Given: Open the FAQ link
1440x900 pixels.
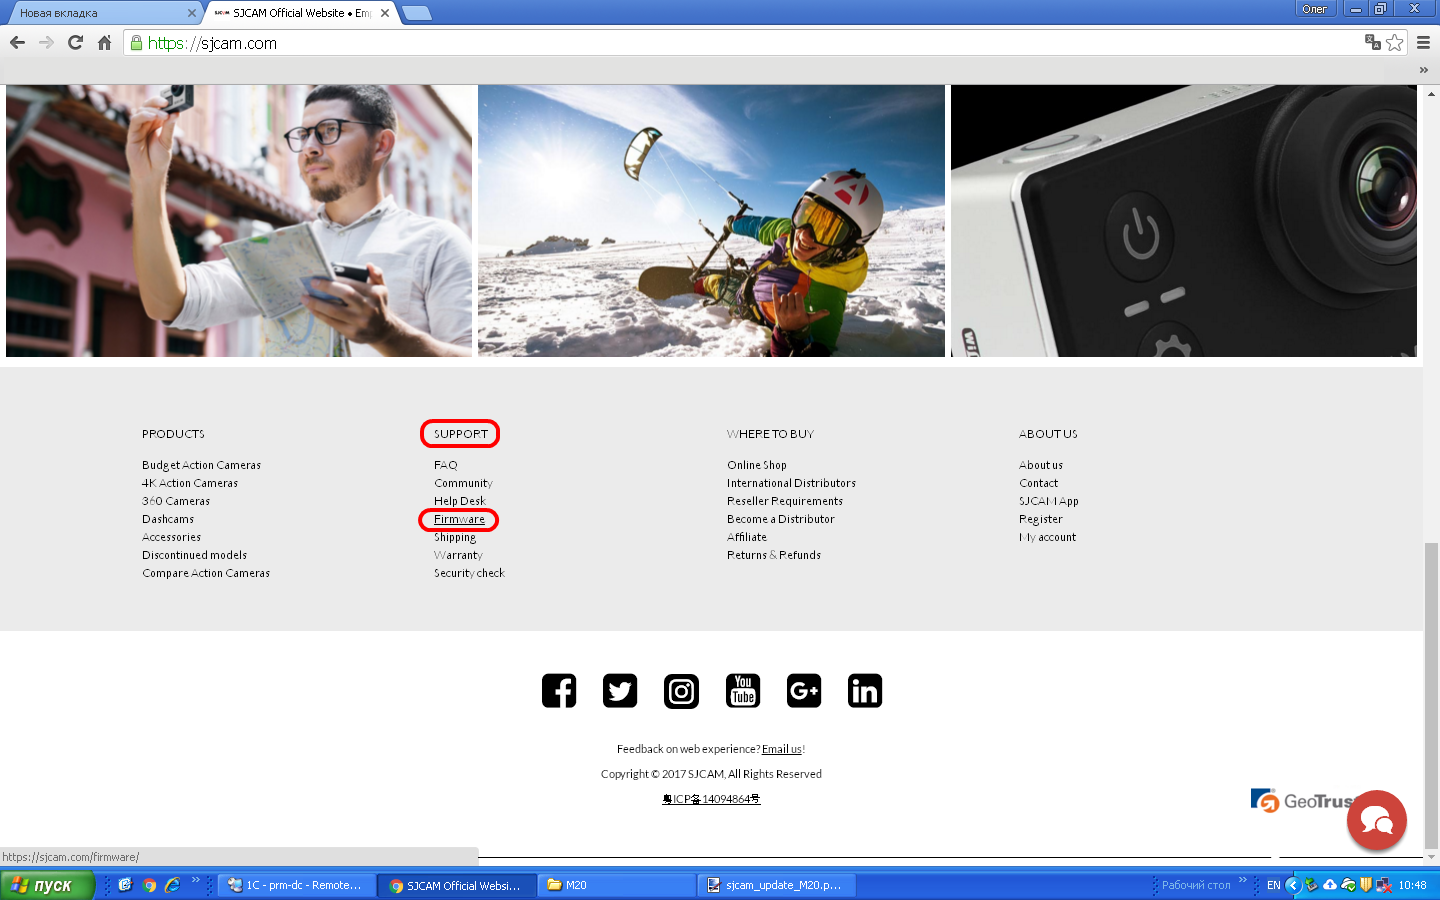Looking at the screenshot, I should point(446,465).
